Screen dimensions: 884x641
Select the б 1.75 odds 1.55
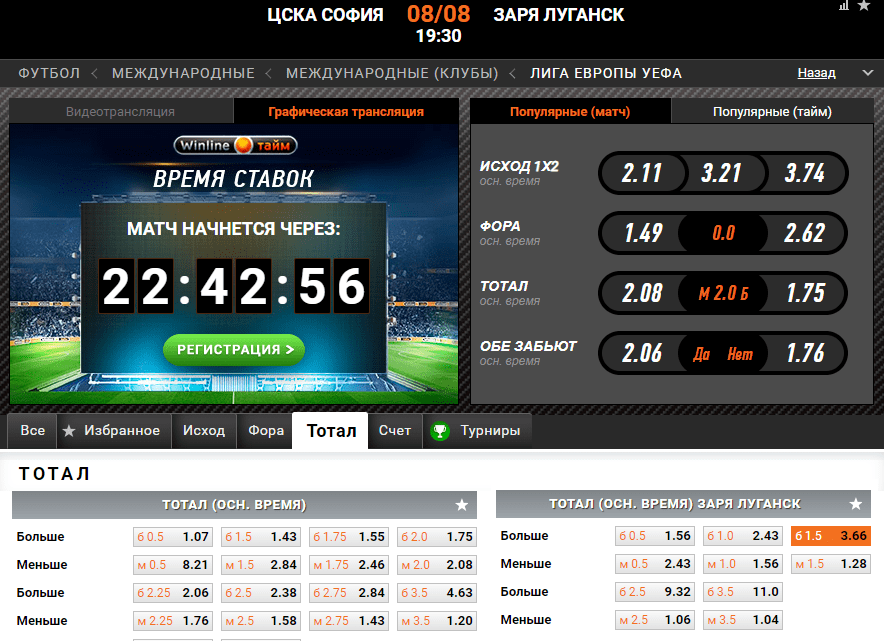(349, 537)
